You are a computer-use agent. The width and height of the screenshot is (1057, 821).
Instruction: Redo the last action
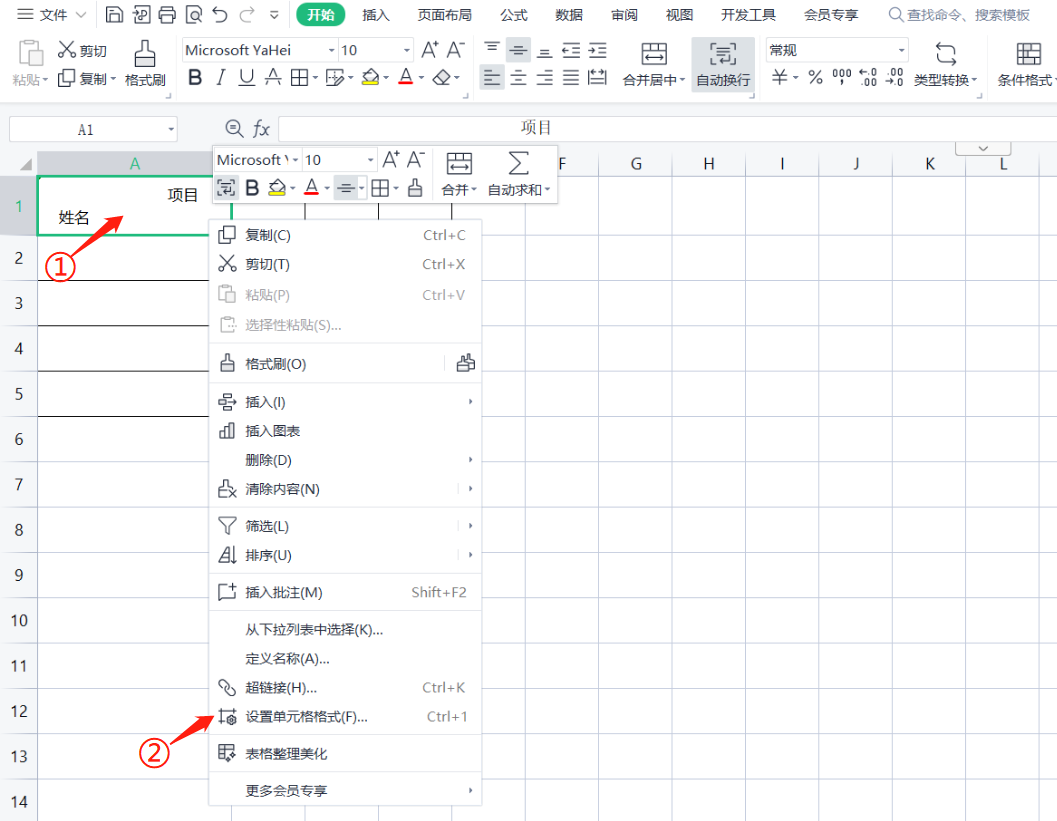(x=247, y=14)
